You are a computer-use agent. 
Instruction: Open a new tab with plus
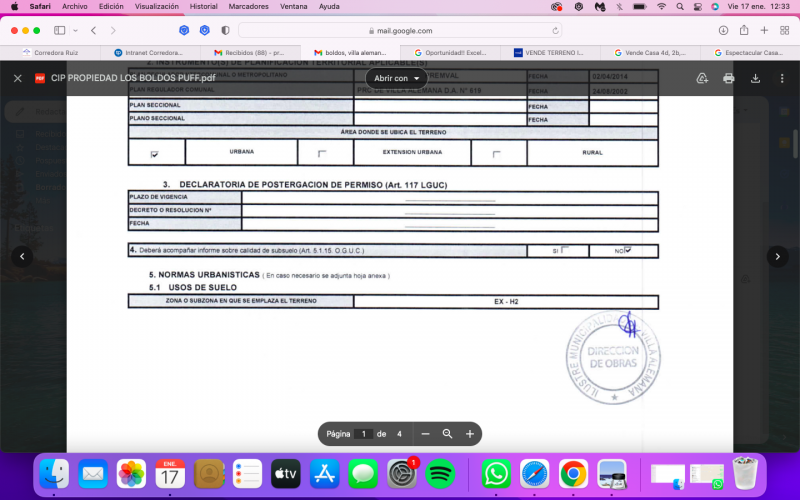pyautogui.click(x=764, y=31)
